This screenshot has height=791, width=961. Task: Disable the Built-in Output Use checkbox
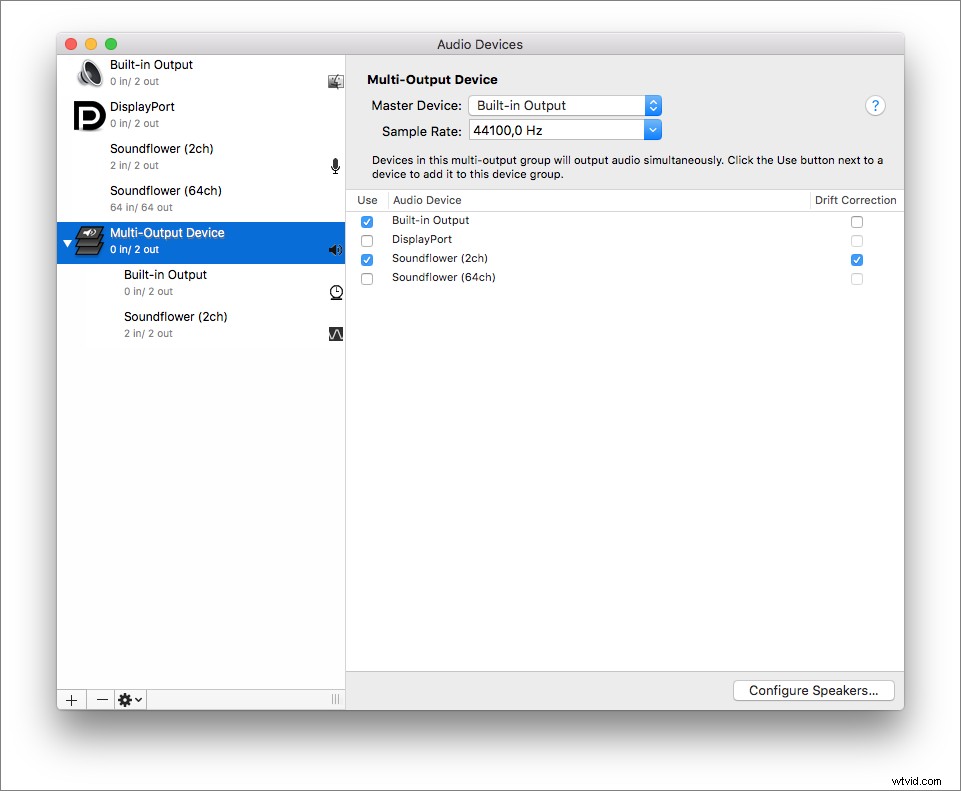(367, 221)
